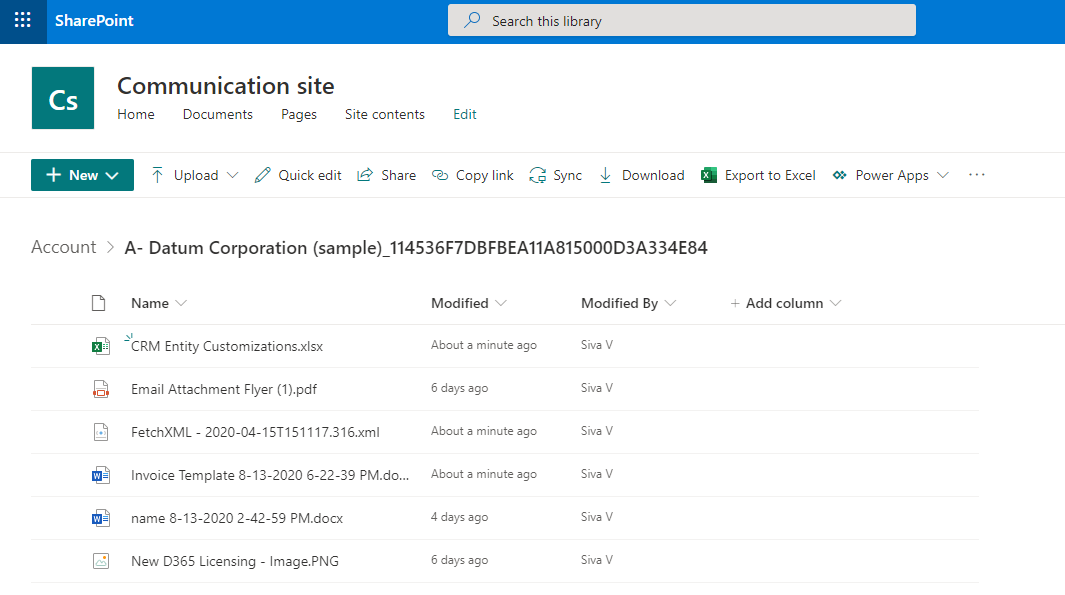Expand the Add column chevron

[x=835, y=304]
